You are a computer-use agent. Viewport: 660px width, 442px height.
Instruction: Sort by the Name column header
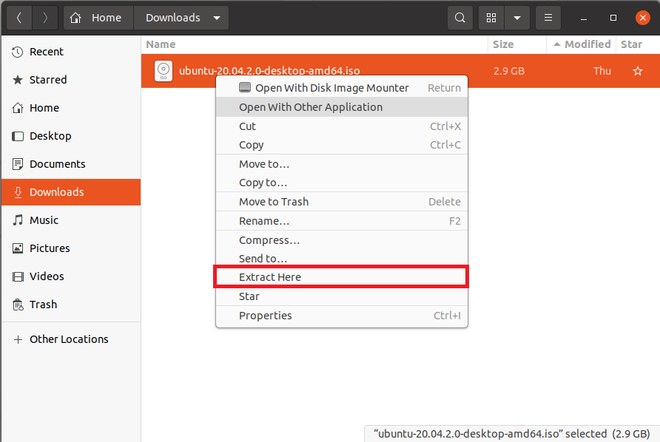tap(314, 44)
